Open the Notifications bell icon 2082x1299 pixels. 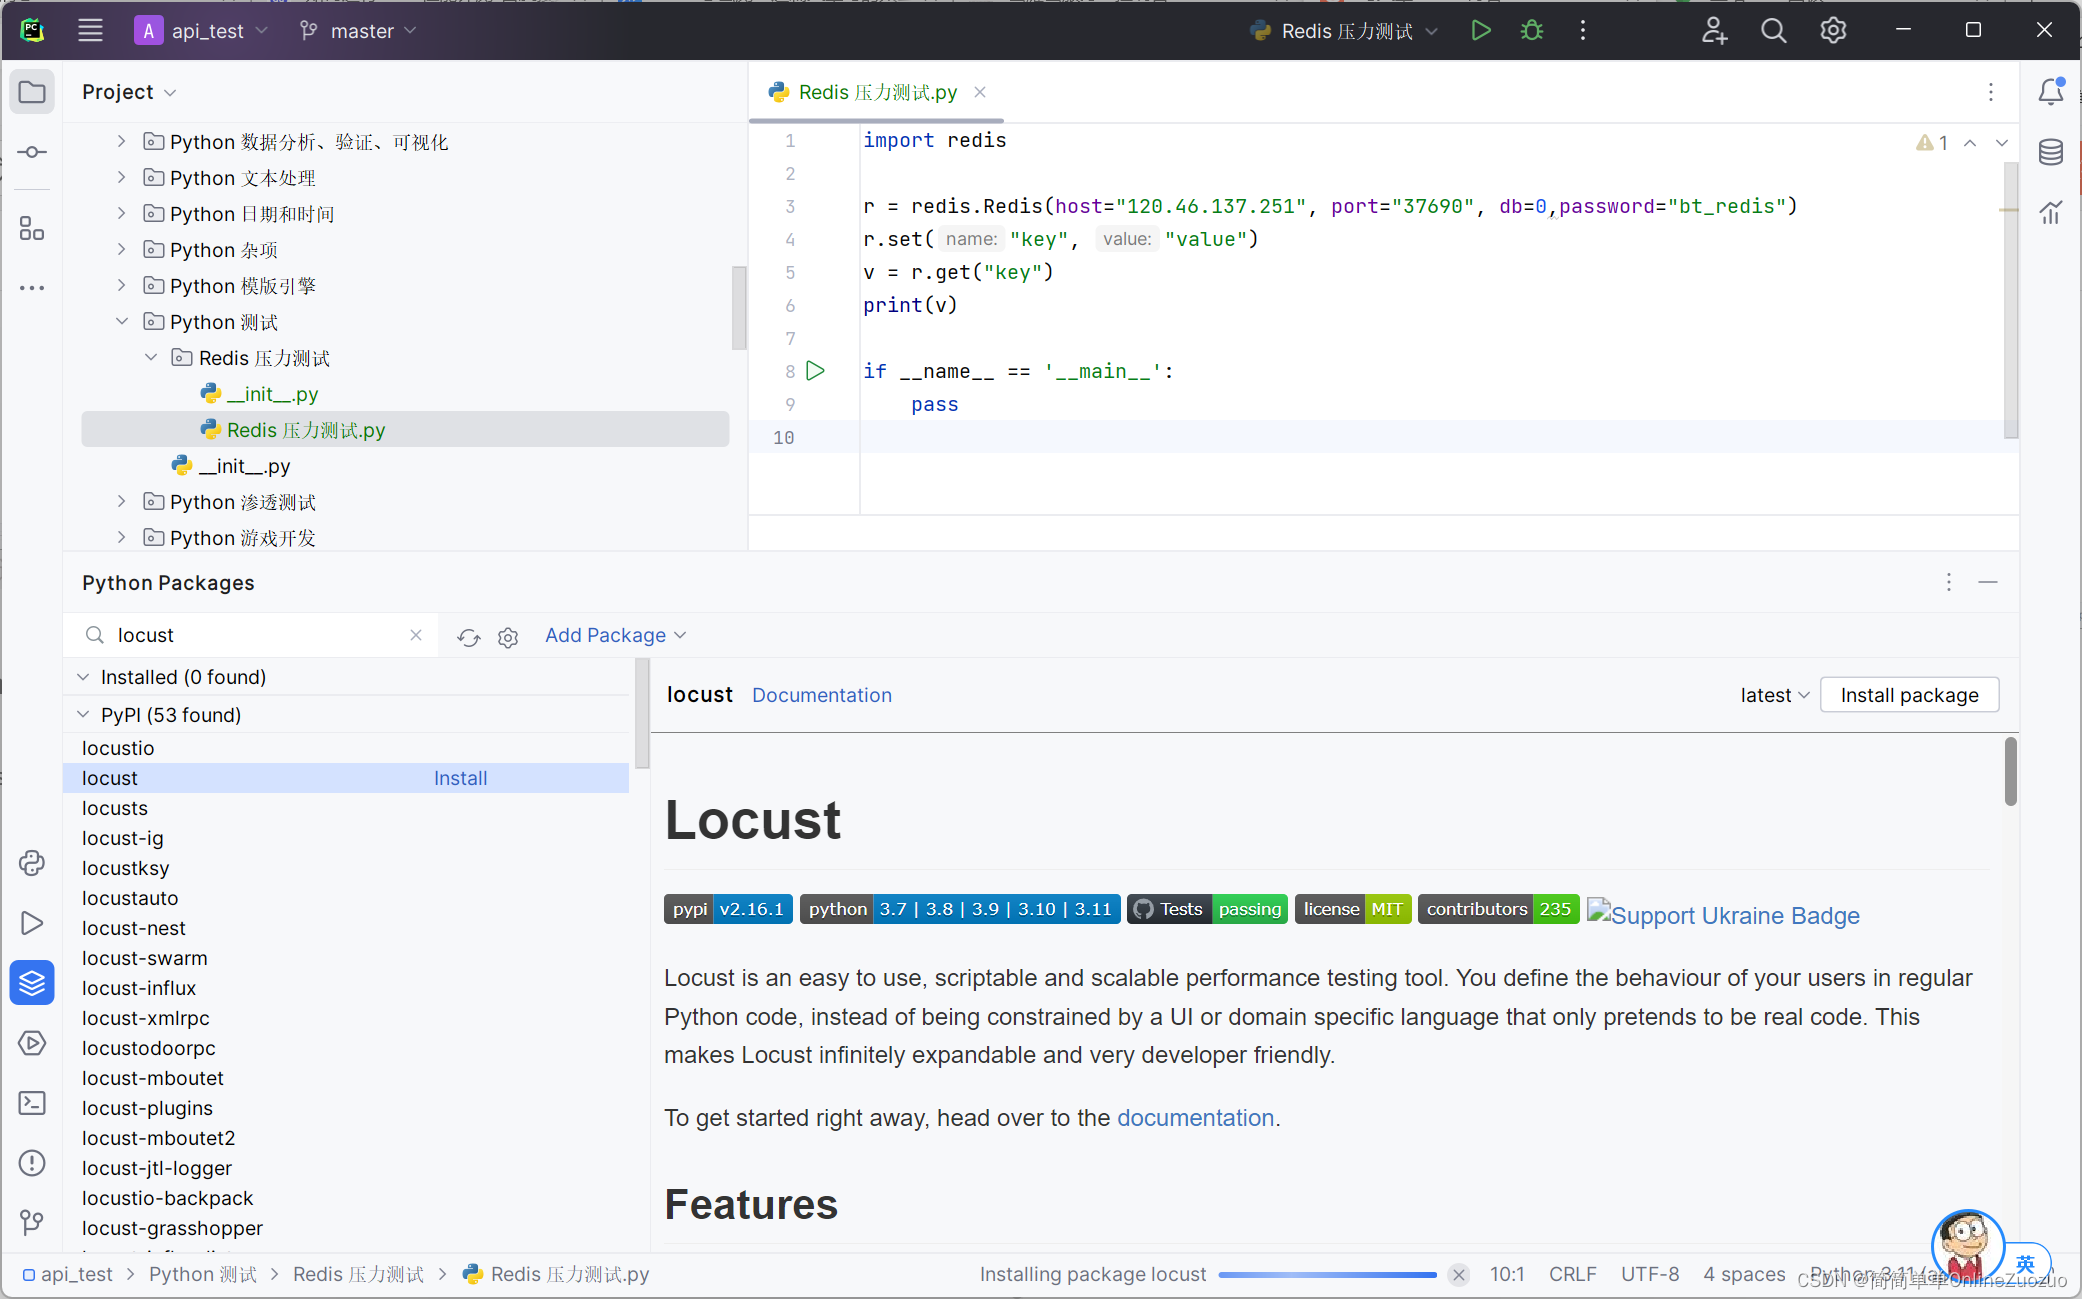click(2051, 92)
